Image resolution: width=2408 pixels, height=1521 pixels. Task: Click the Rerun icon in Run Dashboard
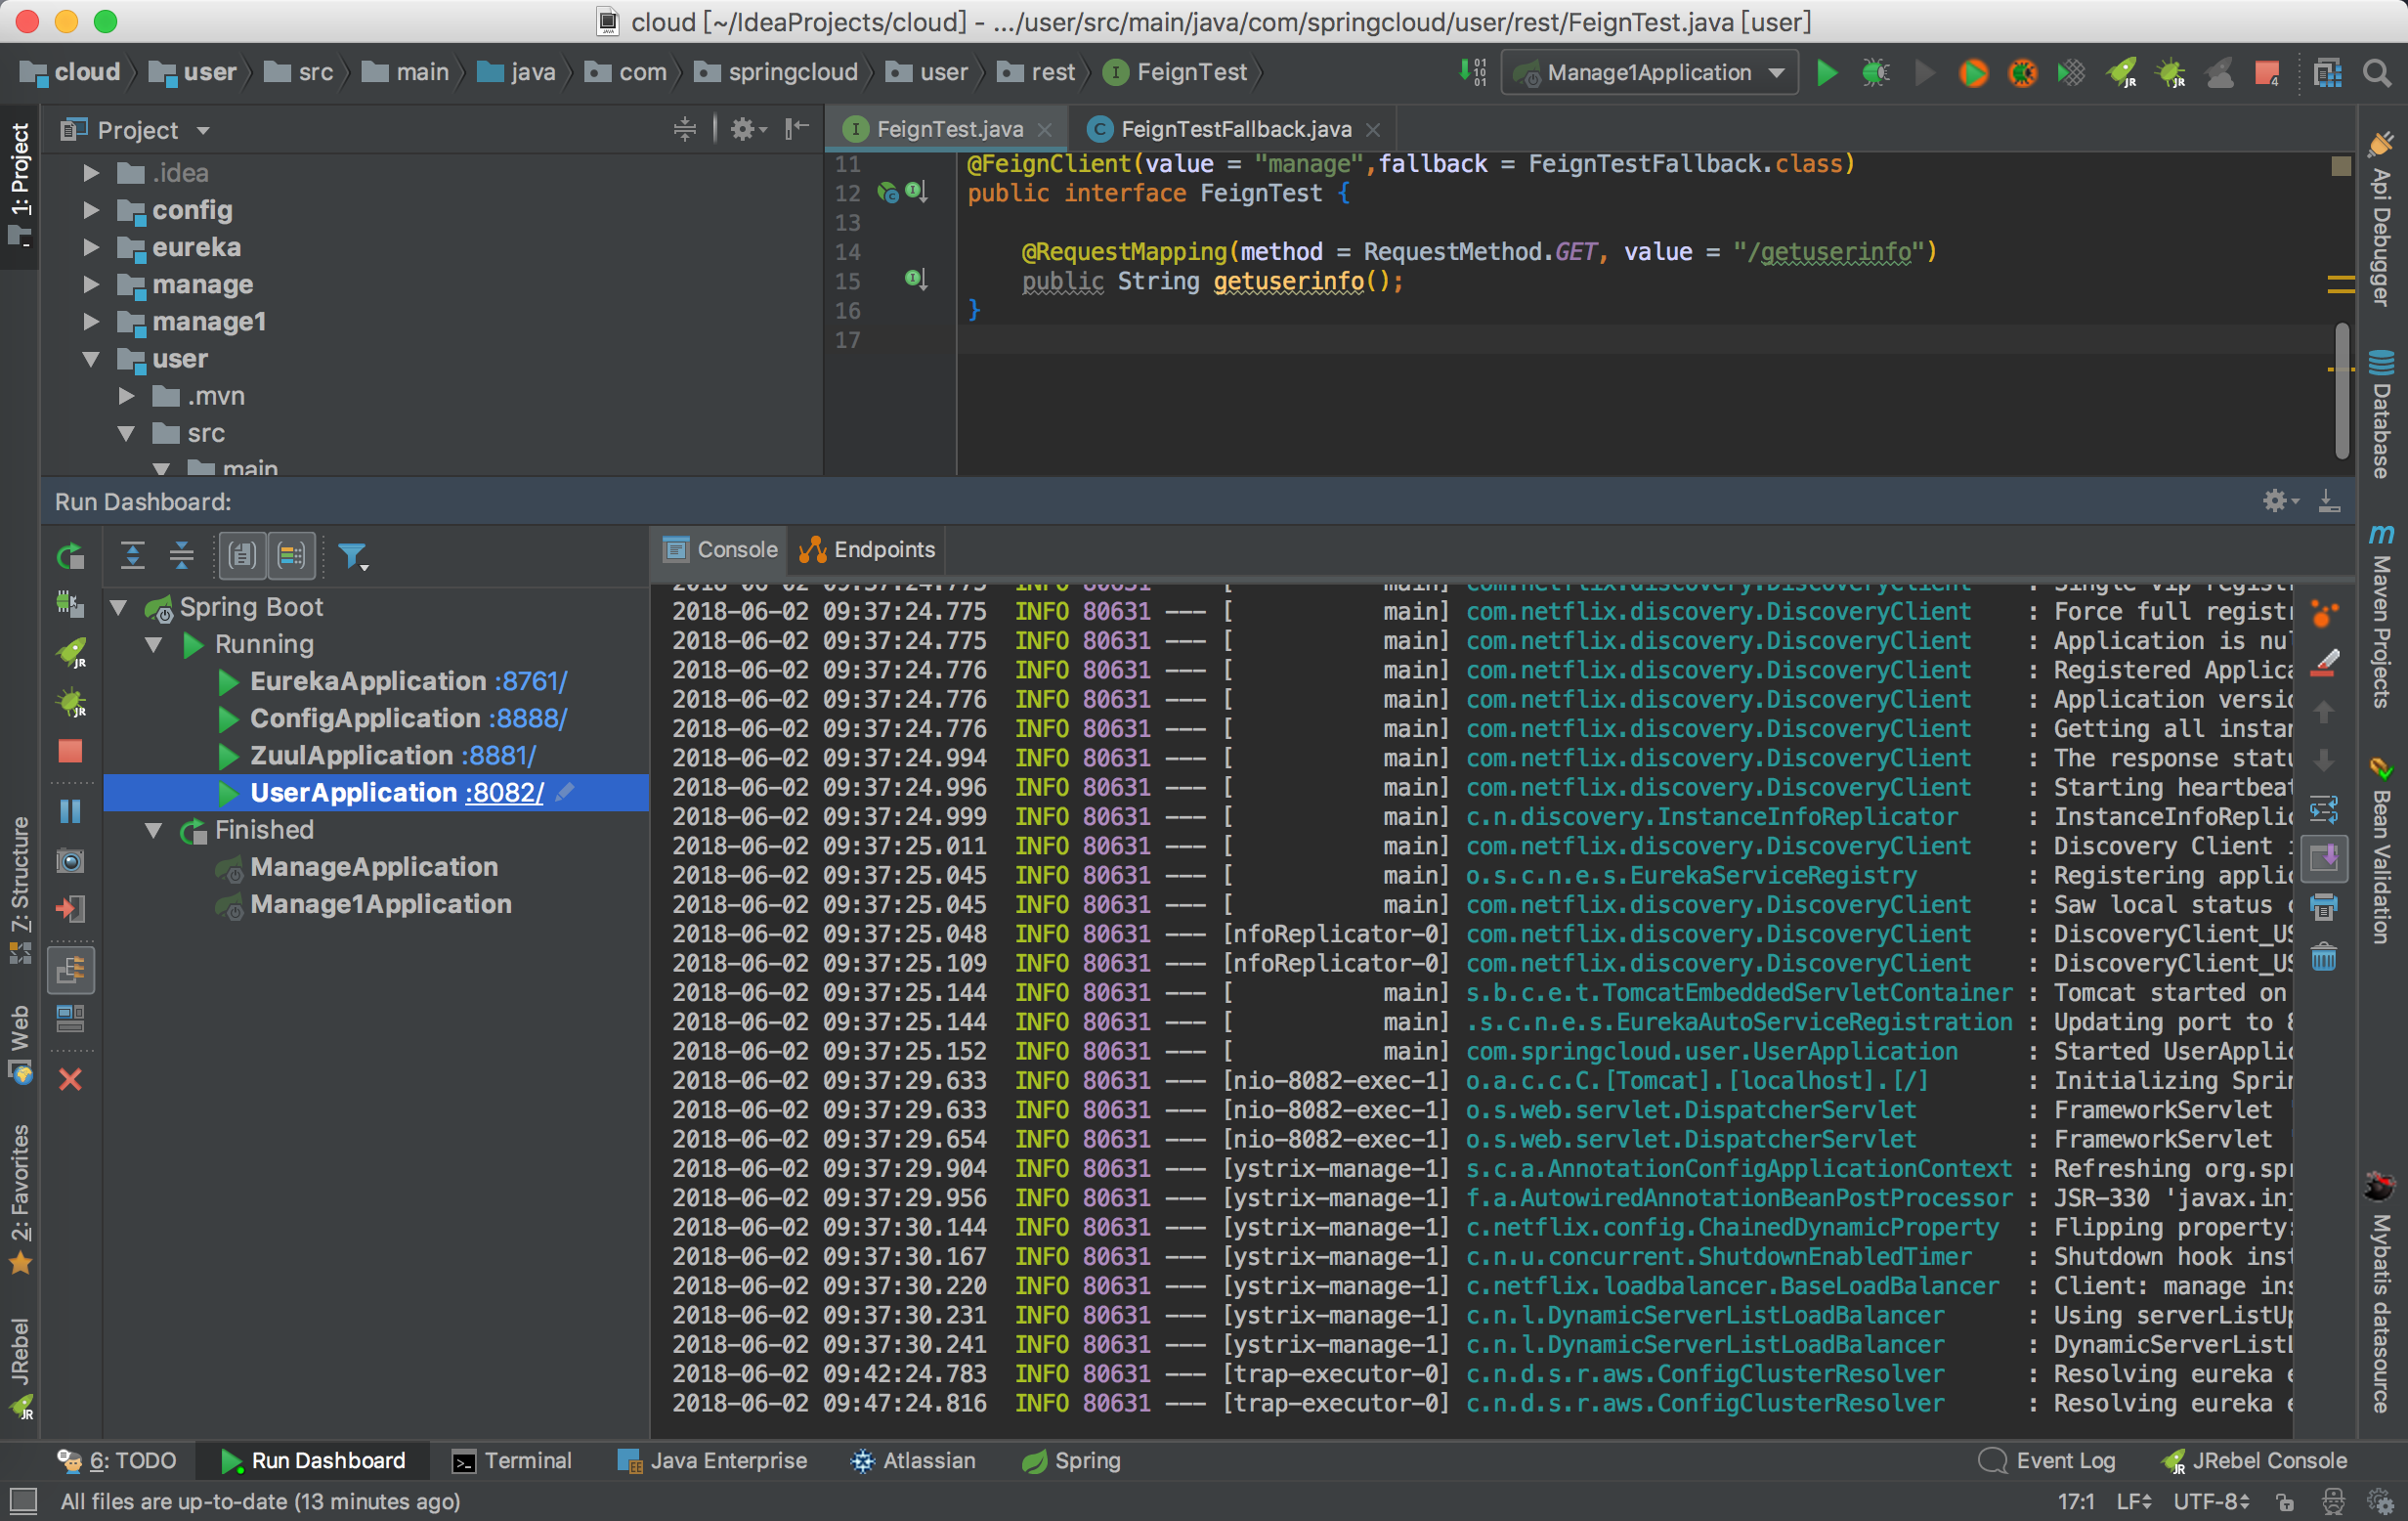click(x=70, y=556)
